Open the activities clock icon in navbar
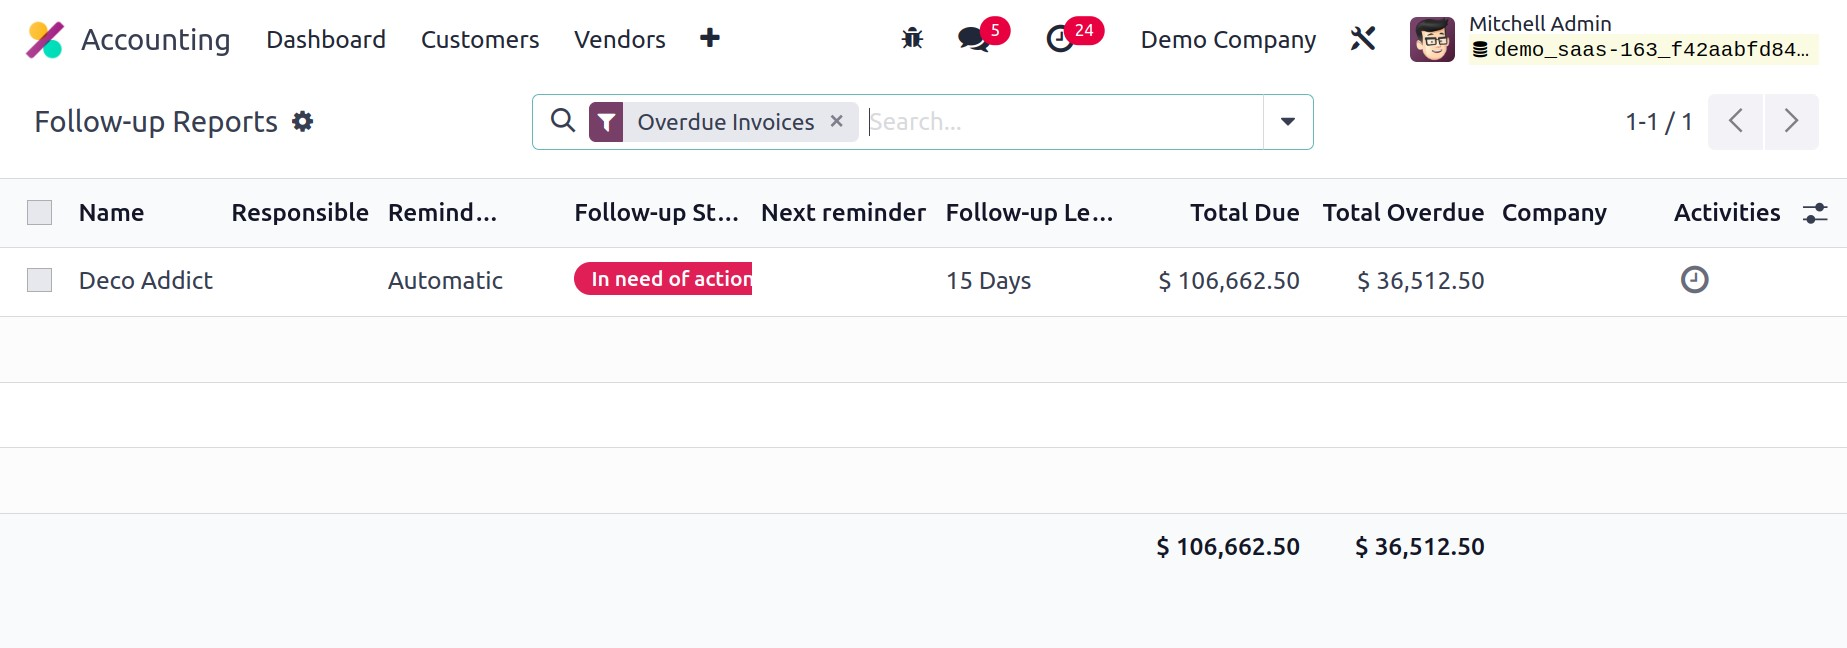1847x648 pixels. pos(1060,39)
